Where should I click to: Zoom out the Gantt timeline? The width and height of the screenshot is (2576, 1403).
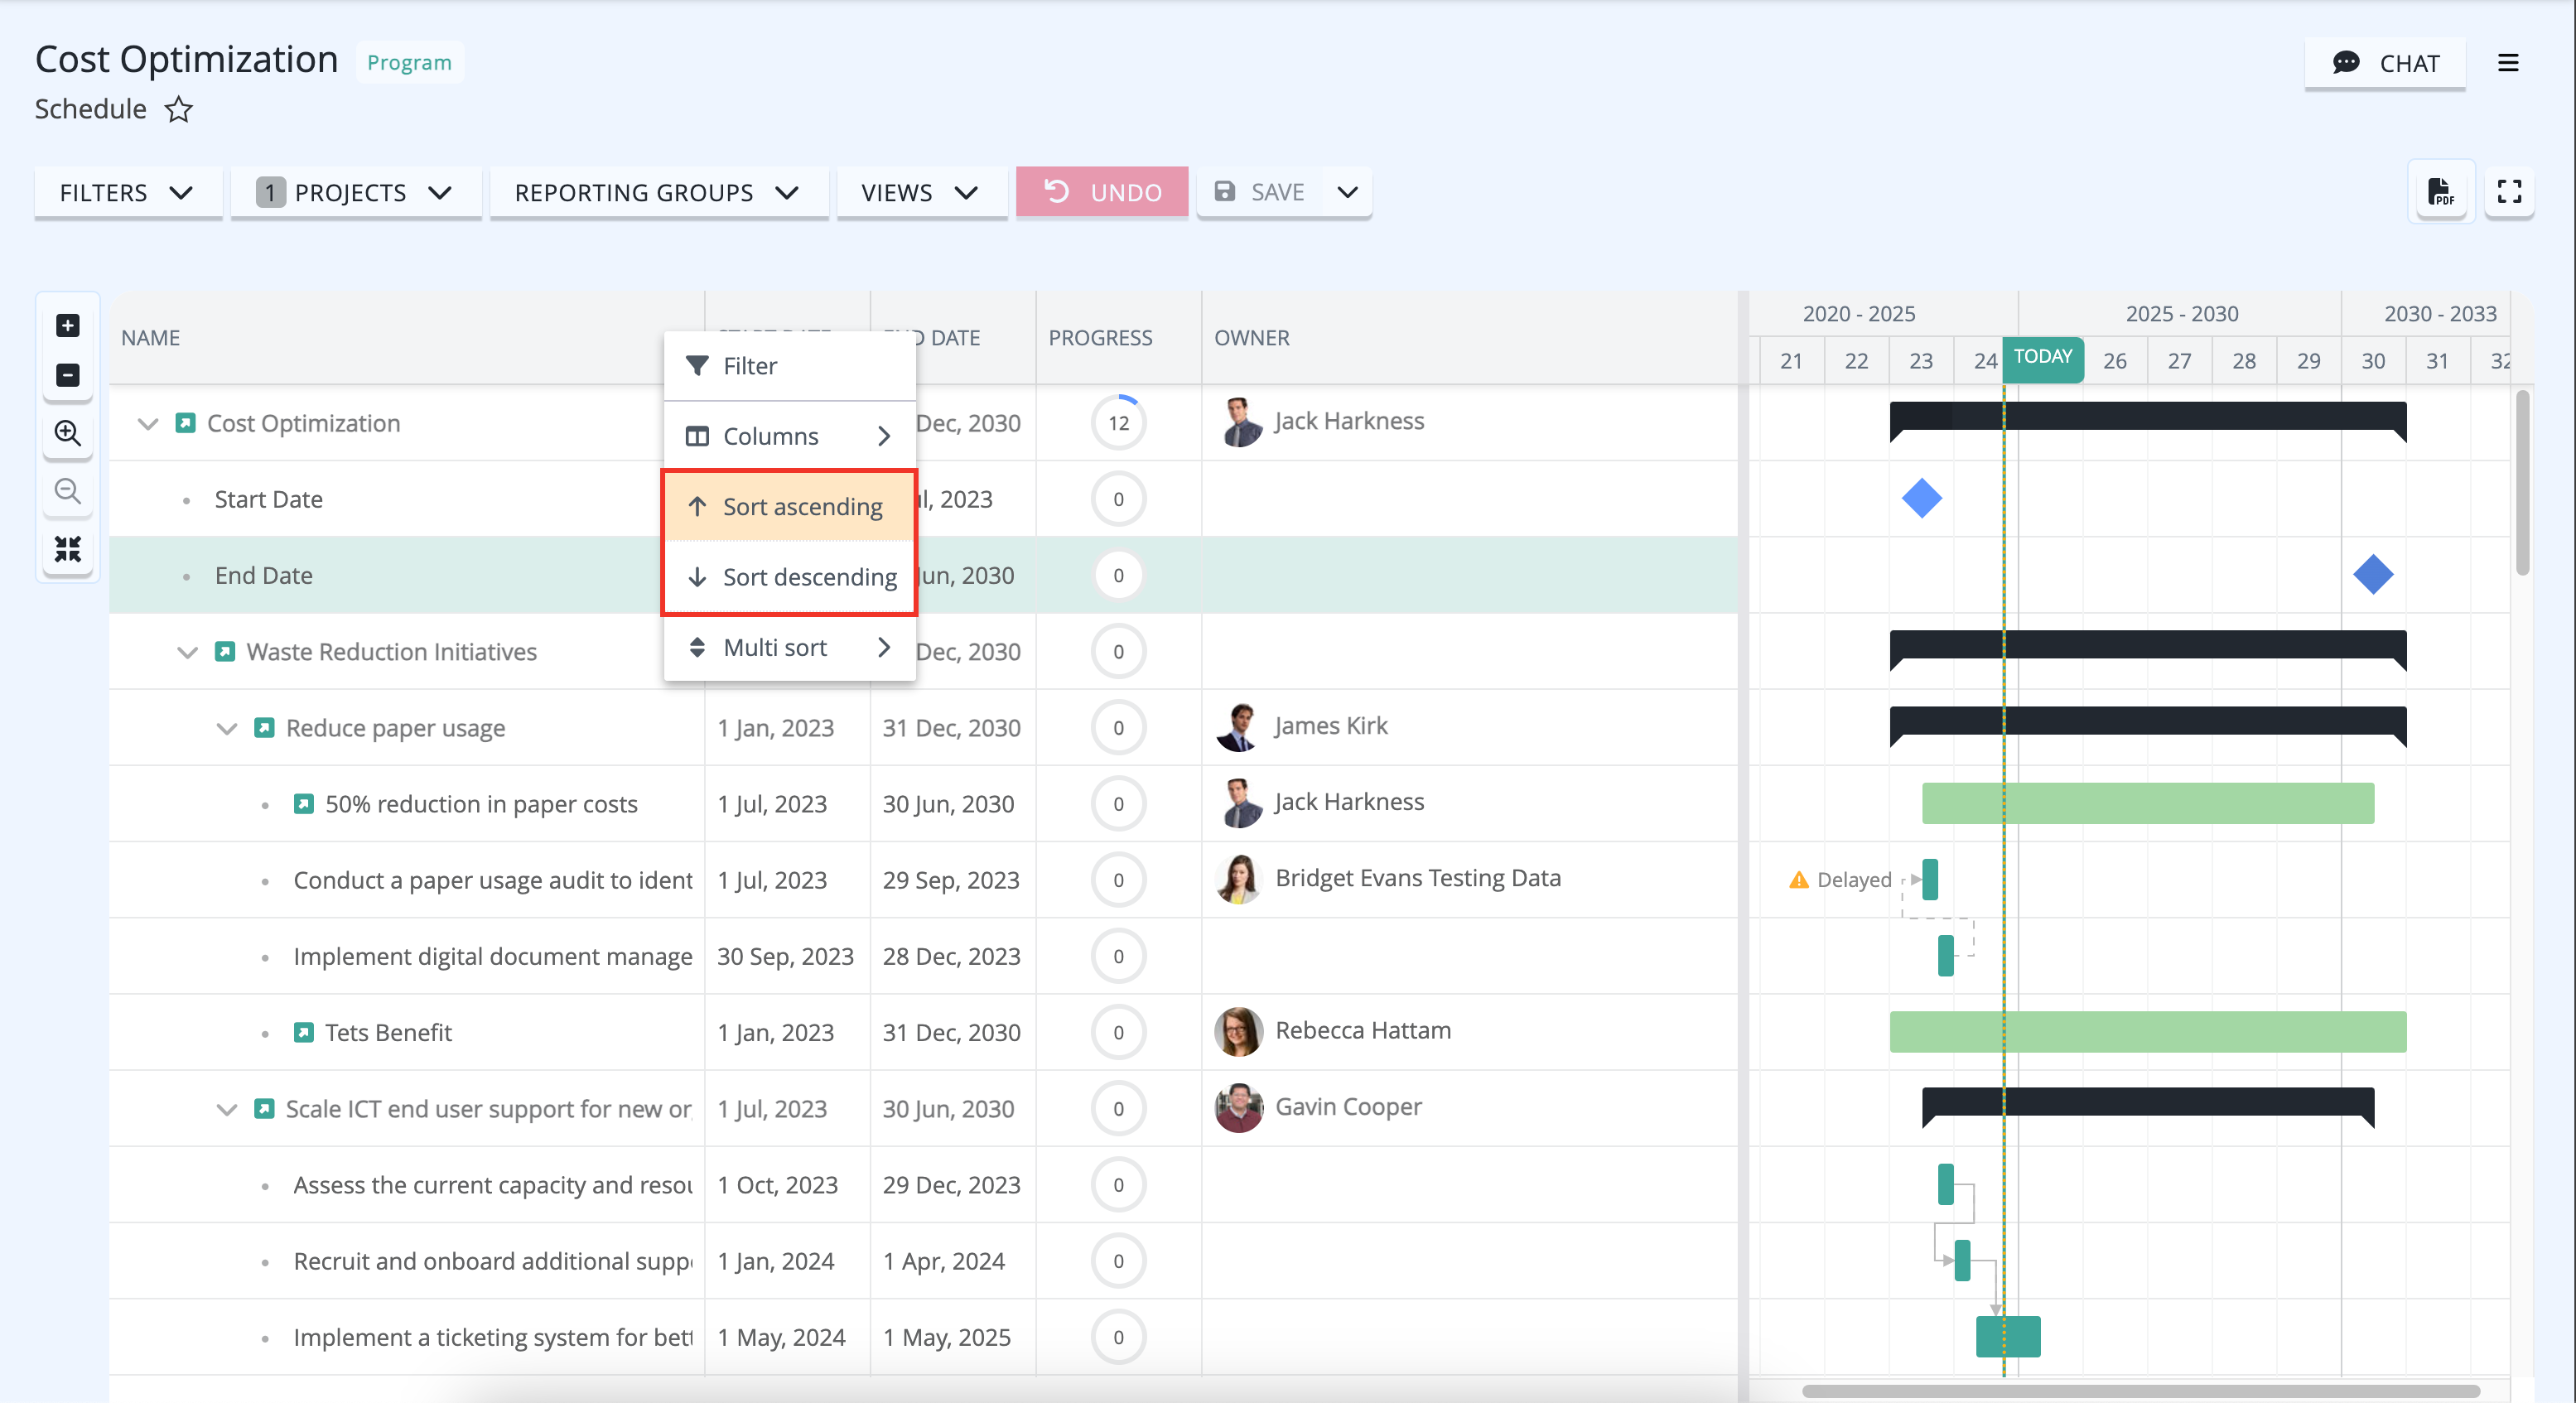[x=67, y=490]
